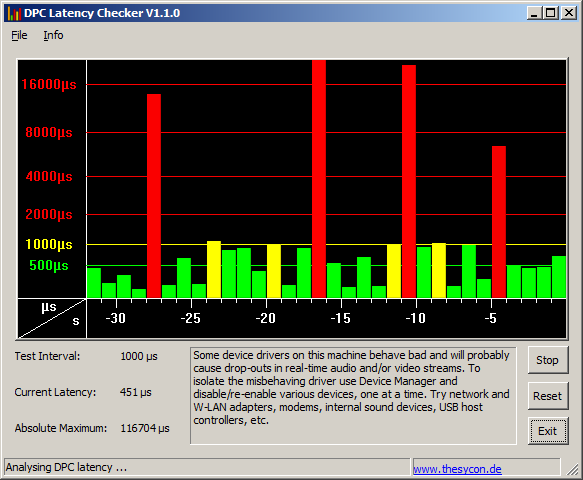Click the -20 time axis label

(x=265, y=318)
